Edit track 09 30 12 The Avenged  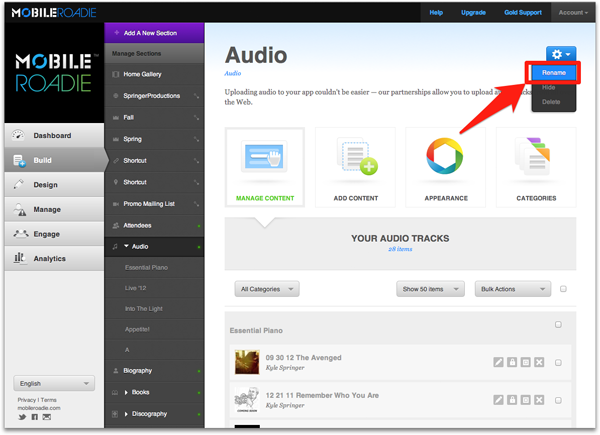pos(499,363)
